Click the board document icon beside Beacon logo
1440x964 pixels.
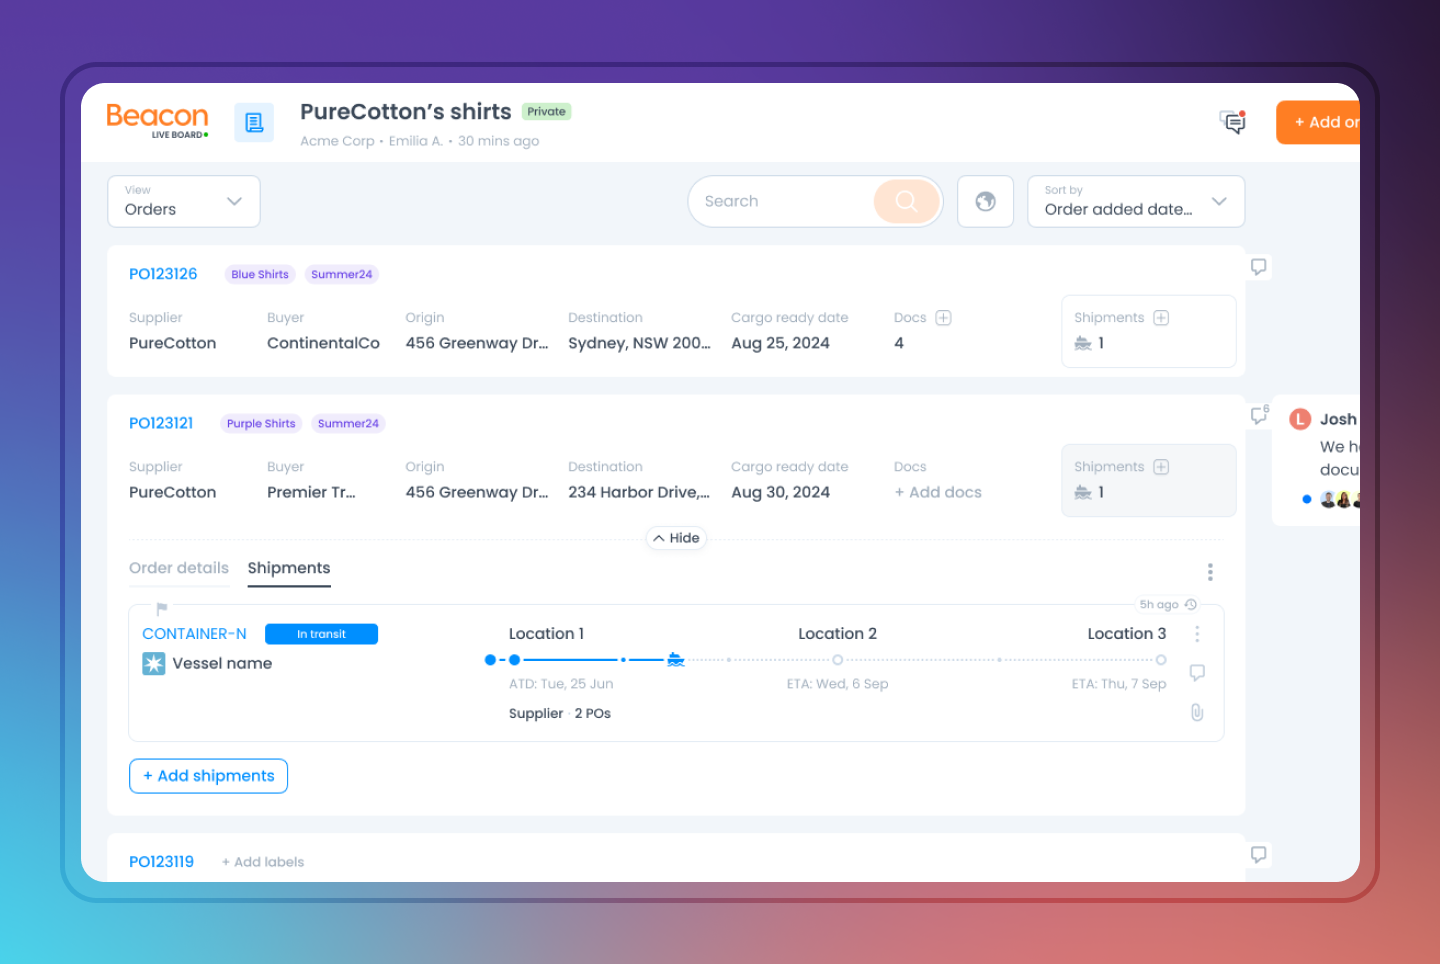254,122
